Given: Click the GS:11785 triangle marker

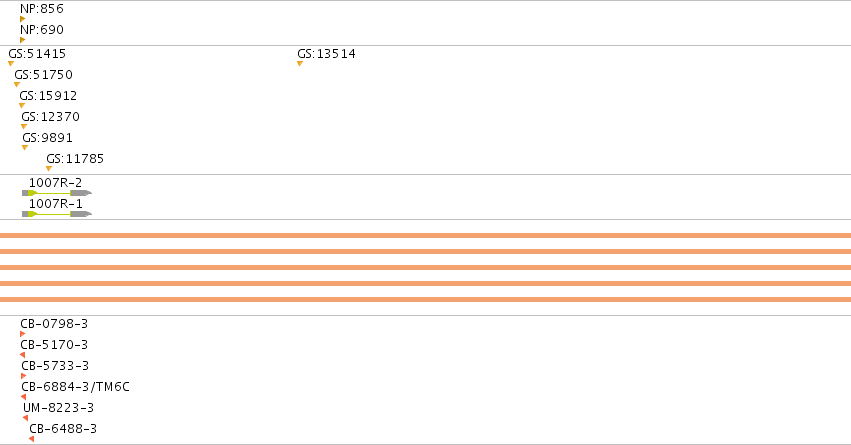Looking at the screenshot, I should click(x=49, y=169).
